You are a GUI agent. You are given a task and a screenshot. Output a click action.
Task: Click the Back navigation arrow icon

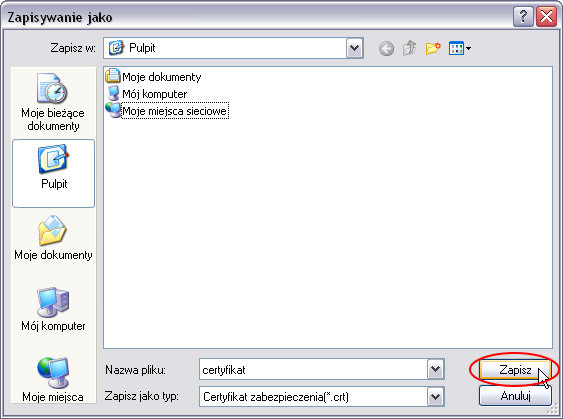pyautogui.click(x=386, y=48)
